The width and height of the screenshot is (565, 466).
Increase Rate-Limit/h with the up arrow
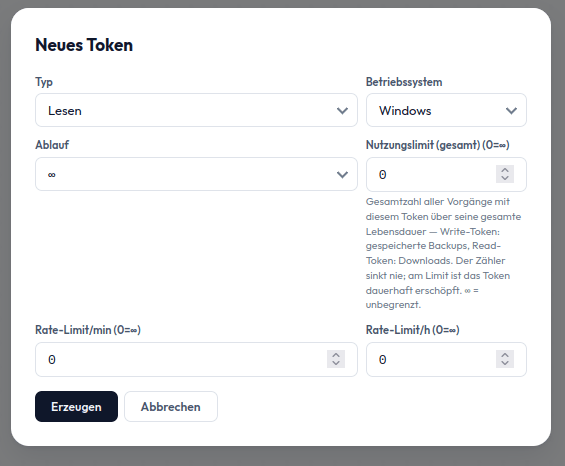(x=505, y=355)
